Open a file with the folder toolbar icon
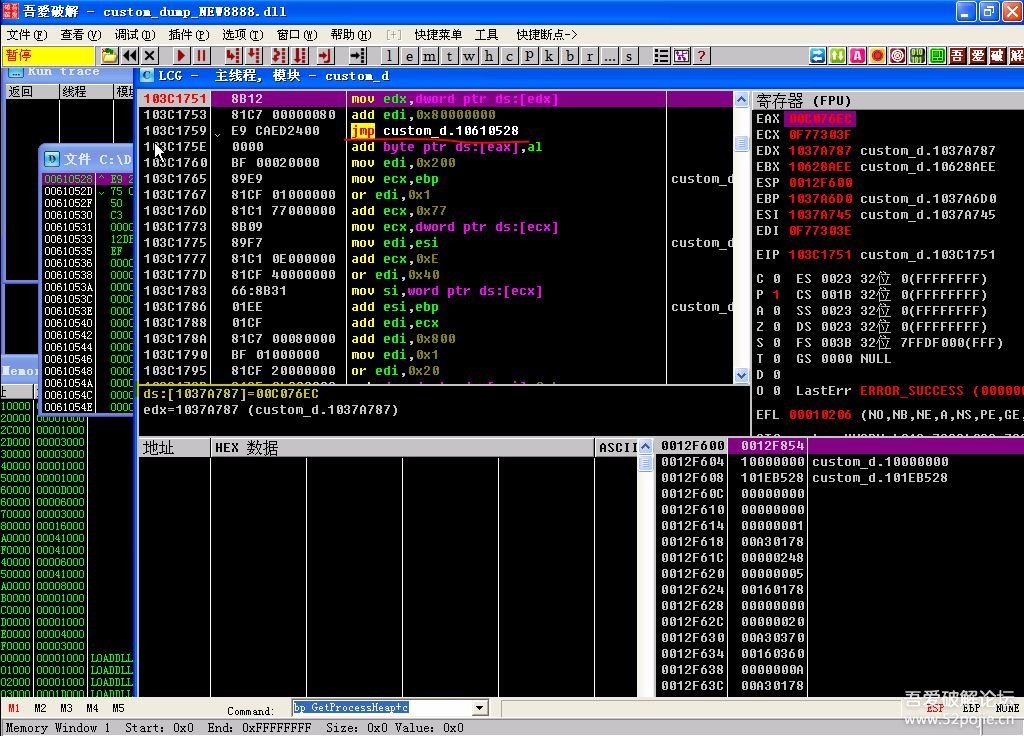 click(x=109, y=56)
